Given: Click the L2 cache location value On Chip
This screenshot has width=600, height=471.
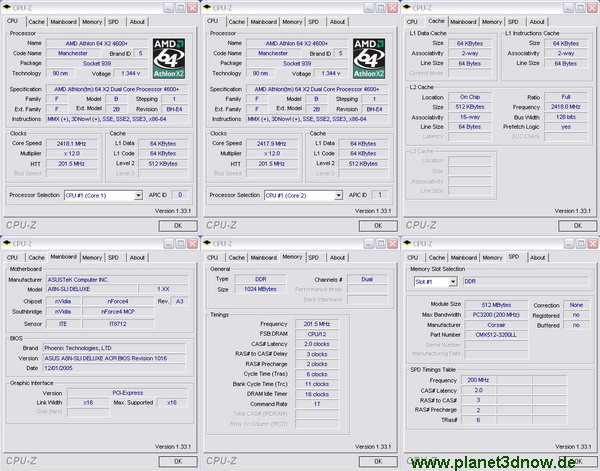Looking at the screenshot, I should (x=470, y=97).
